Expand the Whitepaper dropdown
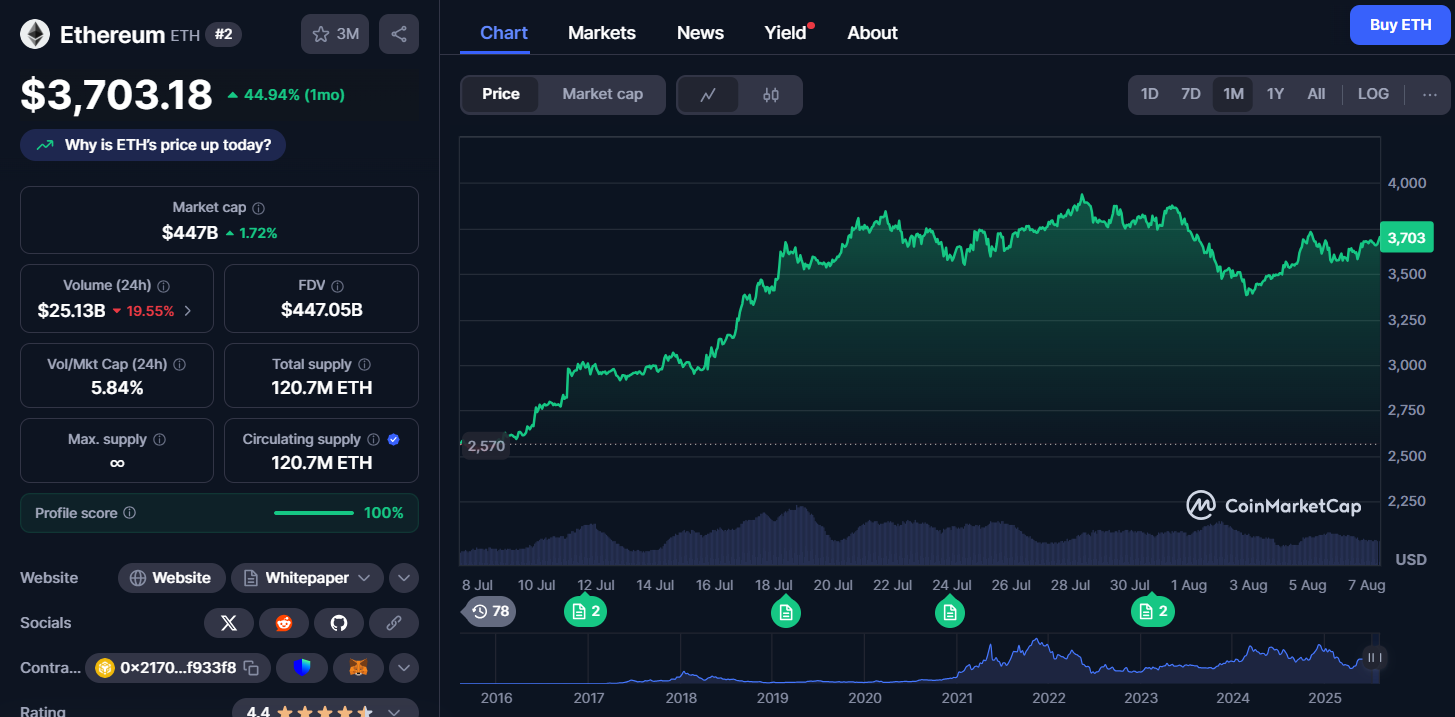 (364, 578)
